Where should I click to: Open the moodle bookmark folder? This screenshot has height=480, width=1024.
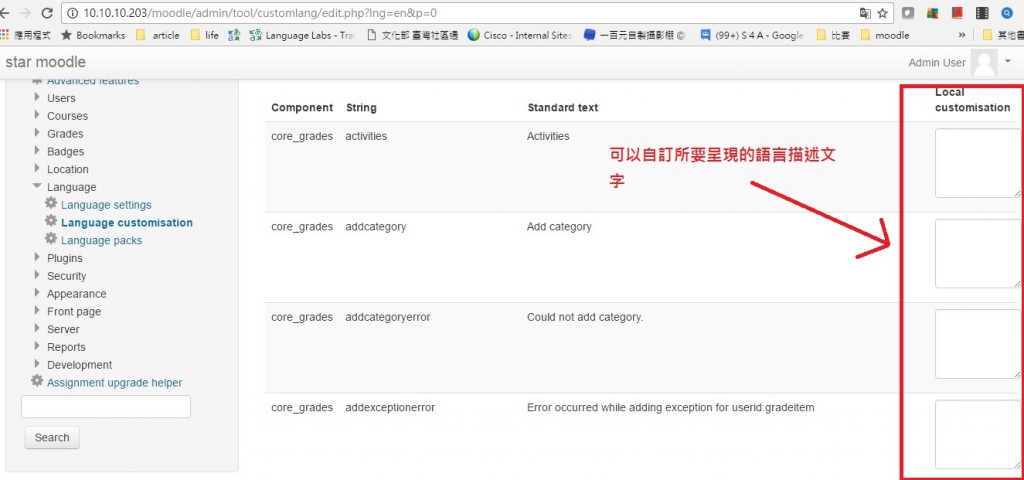885,35
